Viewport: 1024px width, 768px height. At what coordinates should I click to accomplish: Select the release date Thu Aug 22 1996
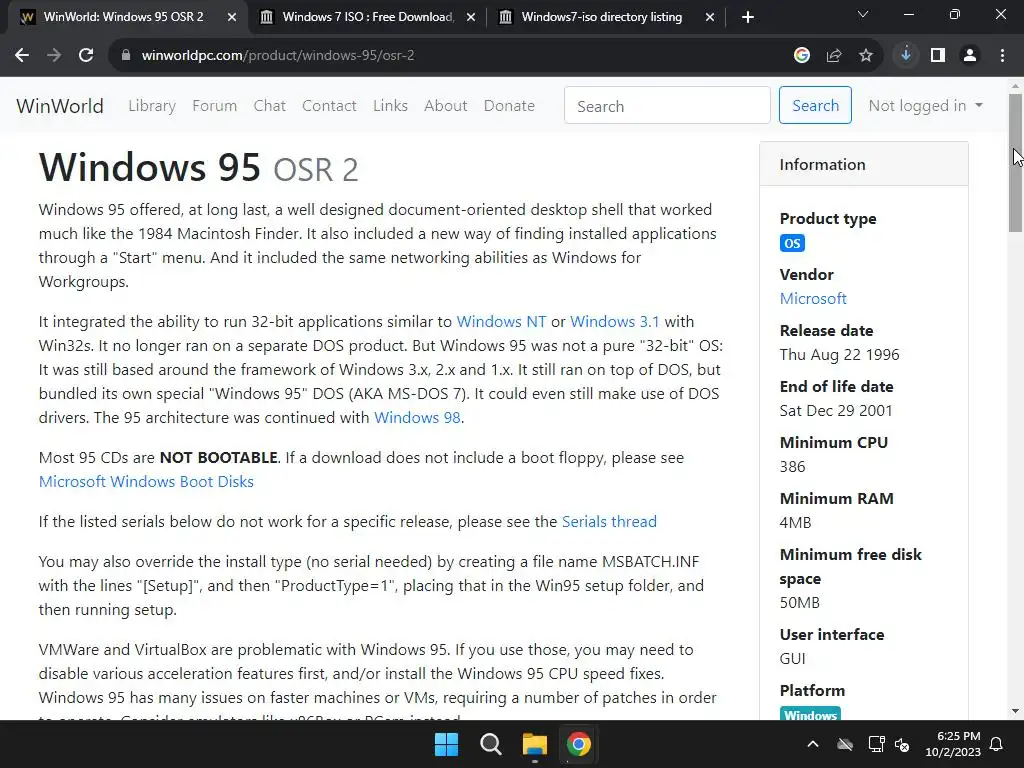pos(839,355)
